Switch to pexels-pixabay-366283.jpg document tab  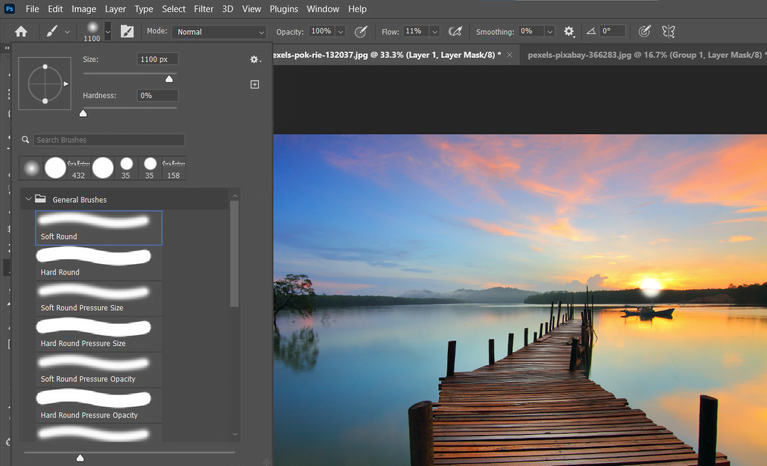pos(645,55)
